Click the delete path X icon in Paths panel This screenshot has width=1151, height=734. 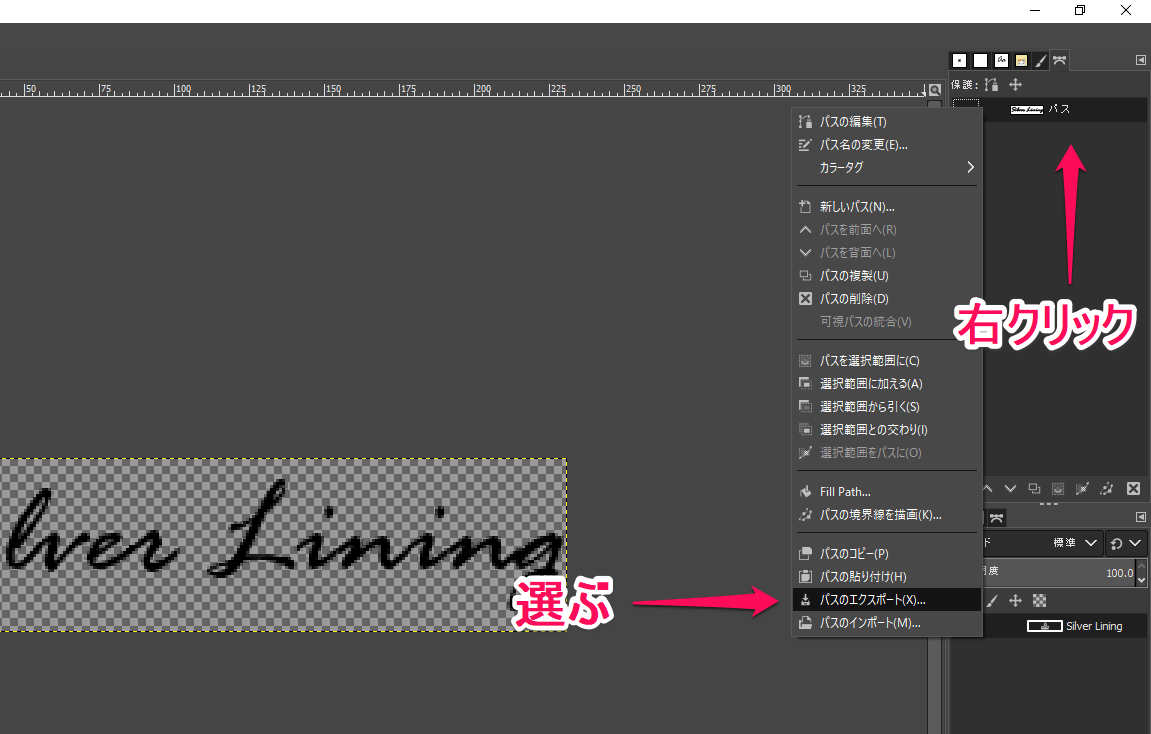[1133, 489]
